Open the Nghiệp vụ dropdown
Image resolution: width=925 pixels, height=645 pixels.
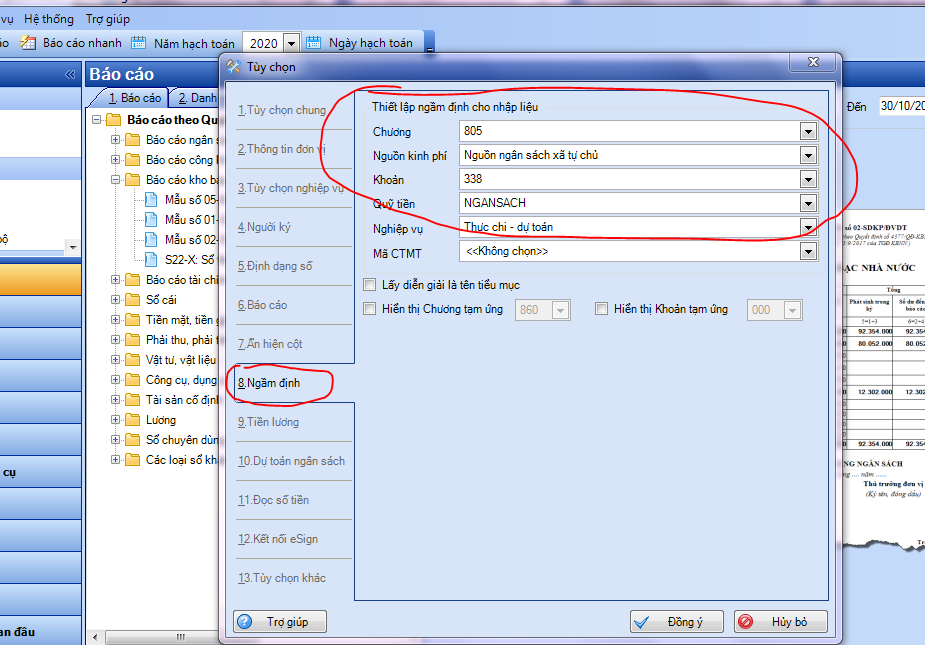pyautogui.click(x=808, y=227)
